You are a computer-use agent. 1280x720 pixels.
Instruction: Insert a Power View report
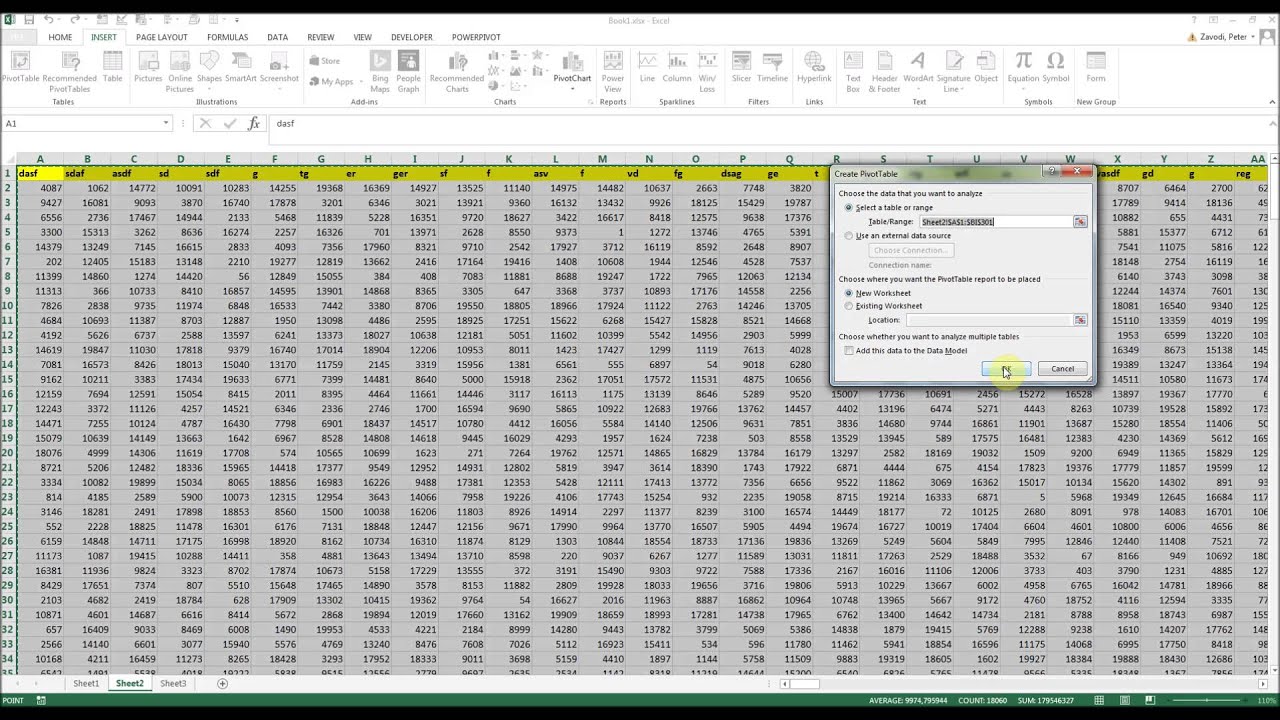613,70
